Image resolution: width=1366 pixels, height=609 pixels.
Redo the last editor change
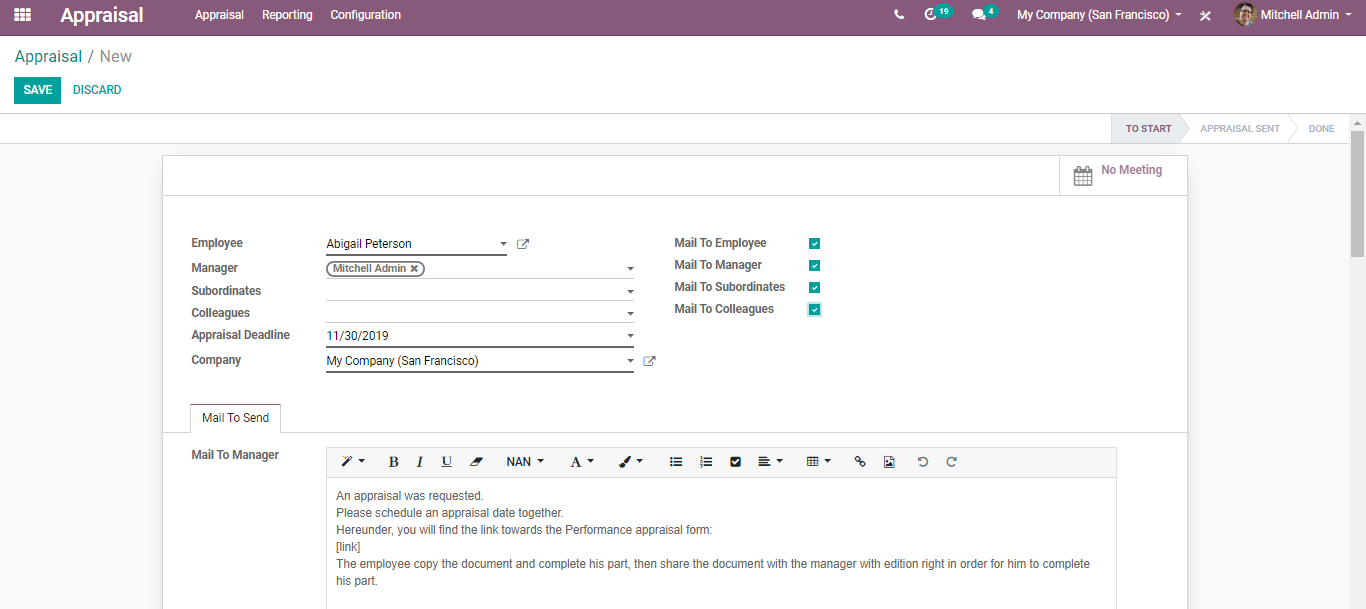[x=952, y=462]
